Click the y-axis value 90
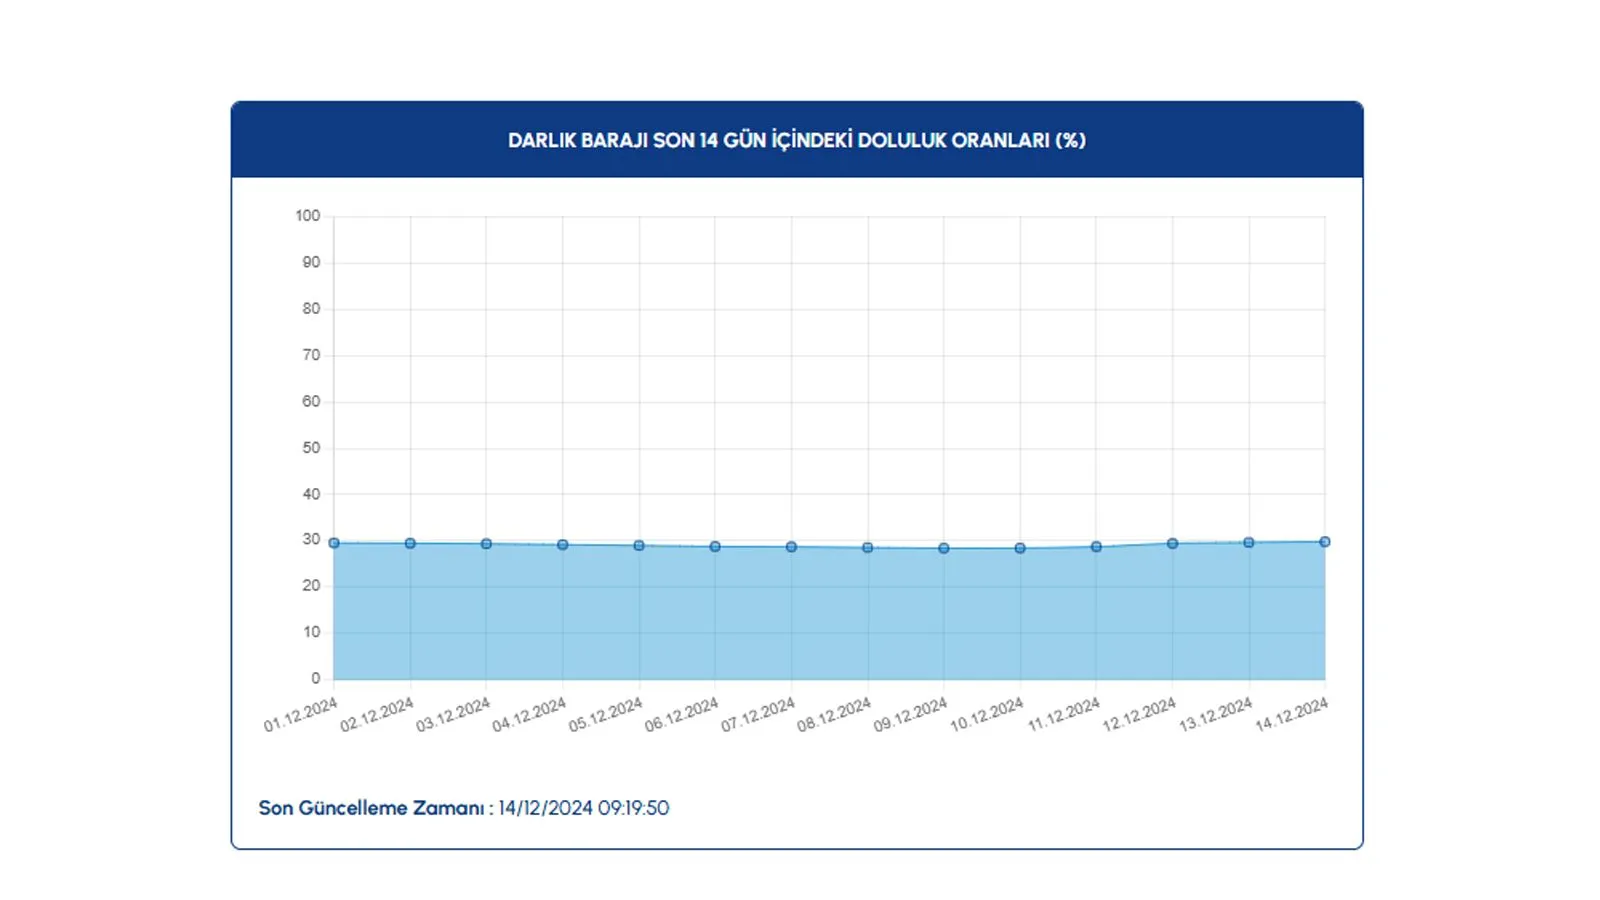The width and height of the screenshot is (1600, 900). click(312, 262)
